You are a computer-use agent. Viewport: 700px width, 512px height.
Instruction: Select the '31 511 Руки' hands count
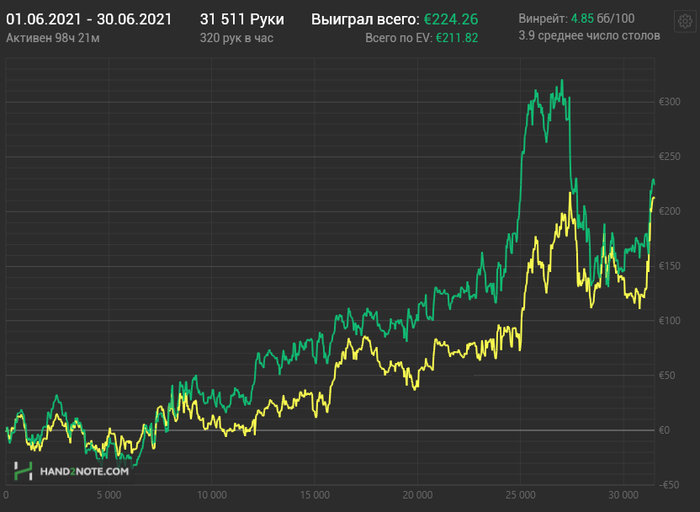point(242,19)
